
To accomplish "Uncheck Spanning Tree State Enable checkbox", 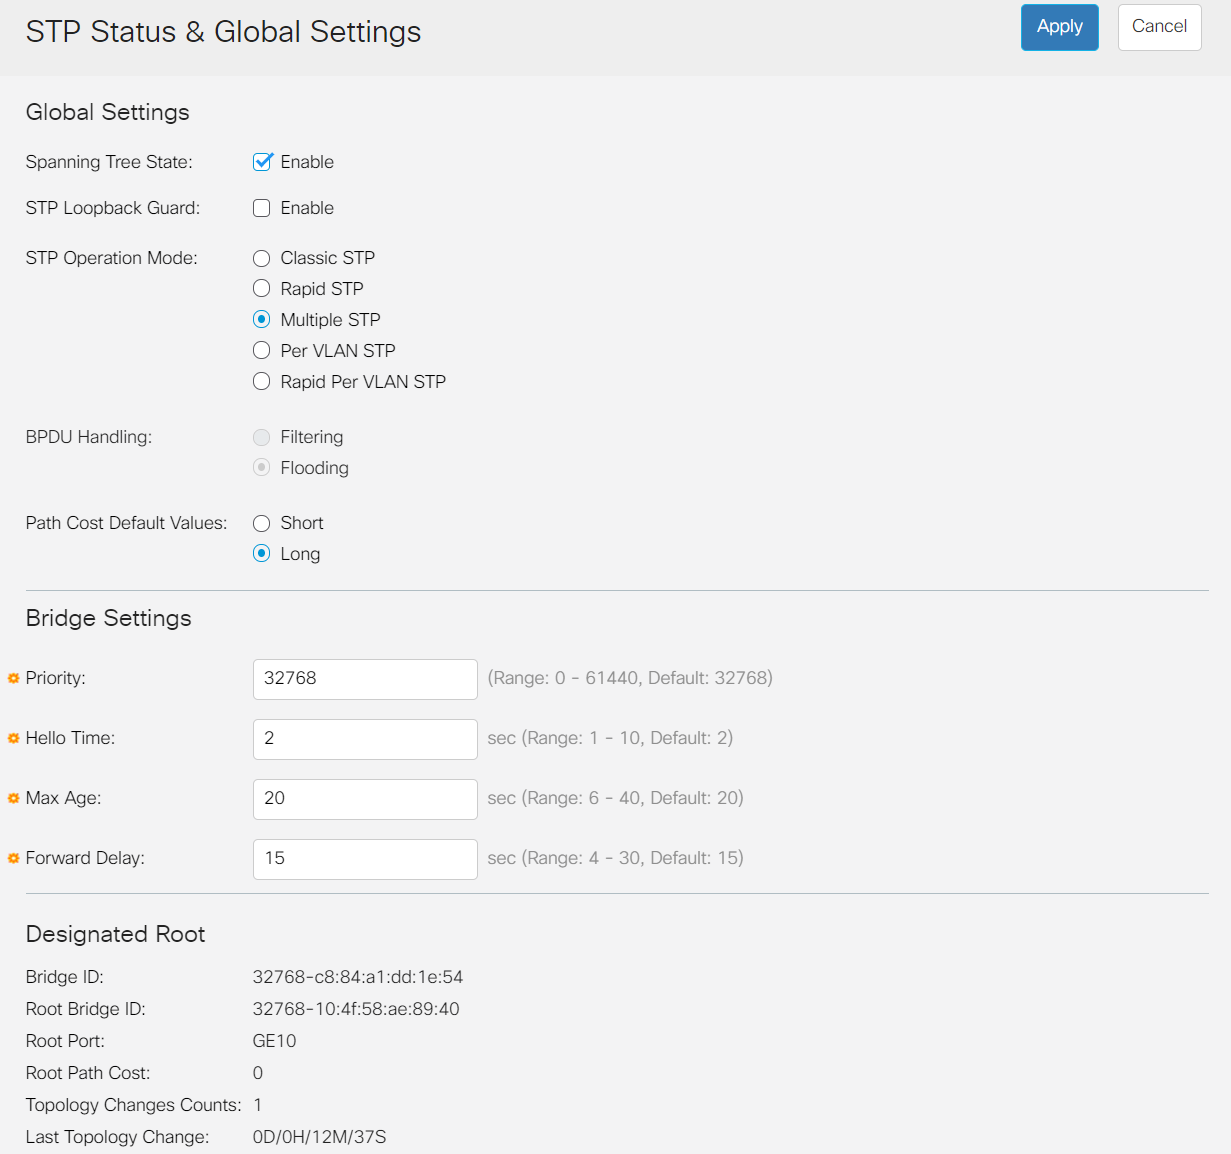I will [262, 162].
